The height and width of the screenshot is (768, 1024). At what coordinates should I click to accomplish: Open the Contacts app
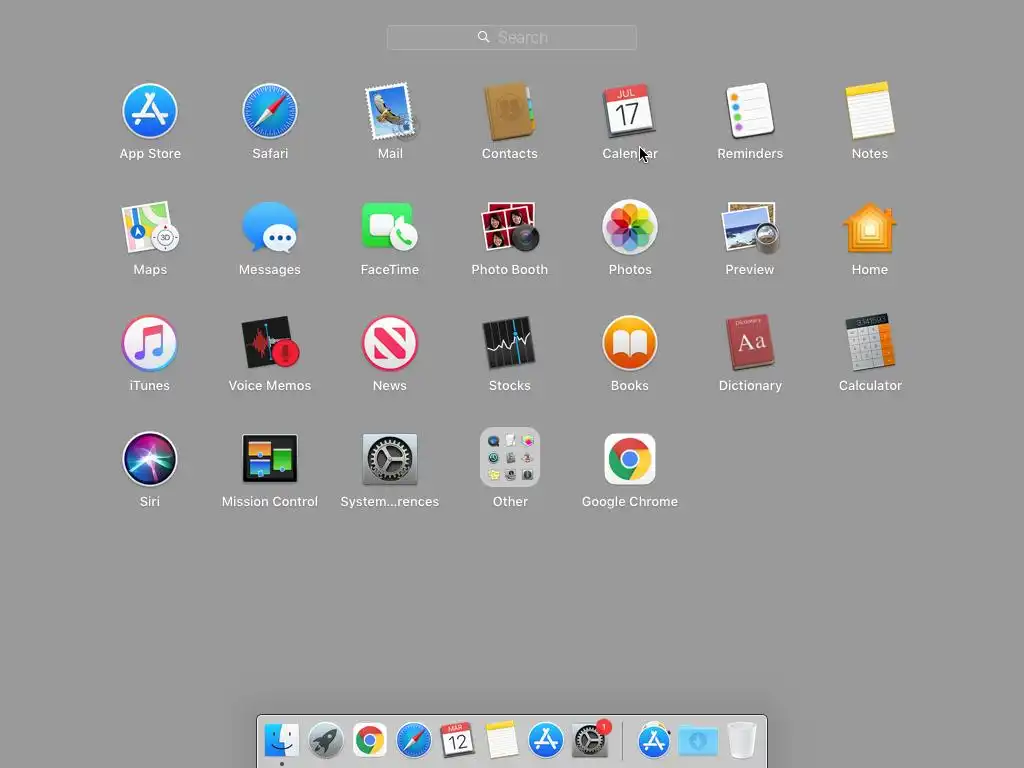(x=509, y=111)
